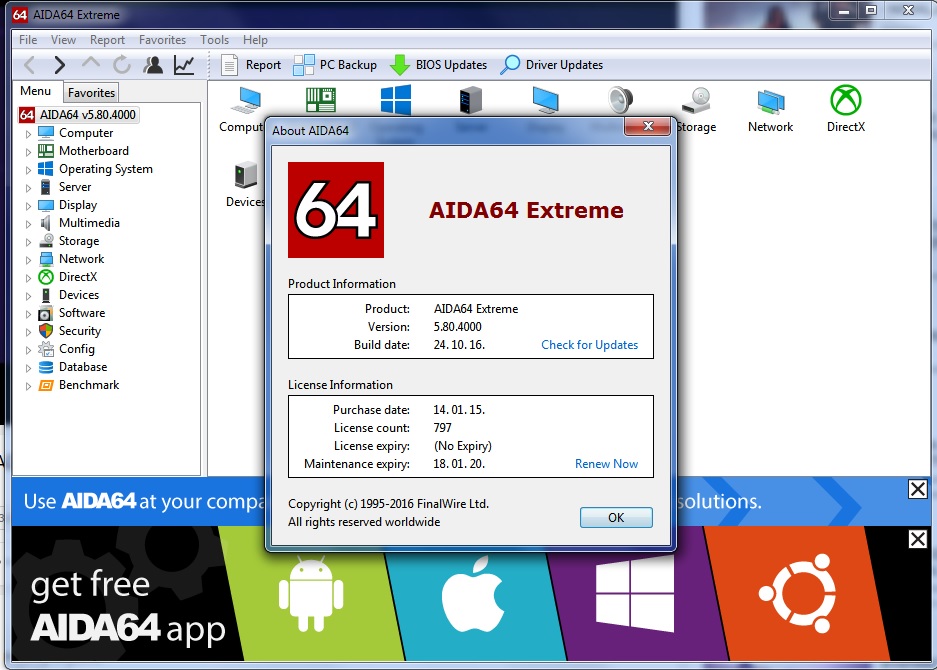Expand the Network tree node

[x=28, y=260]
